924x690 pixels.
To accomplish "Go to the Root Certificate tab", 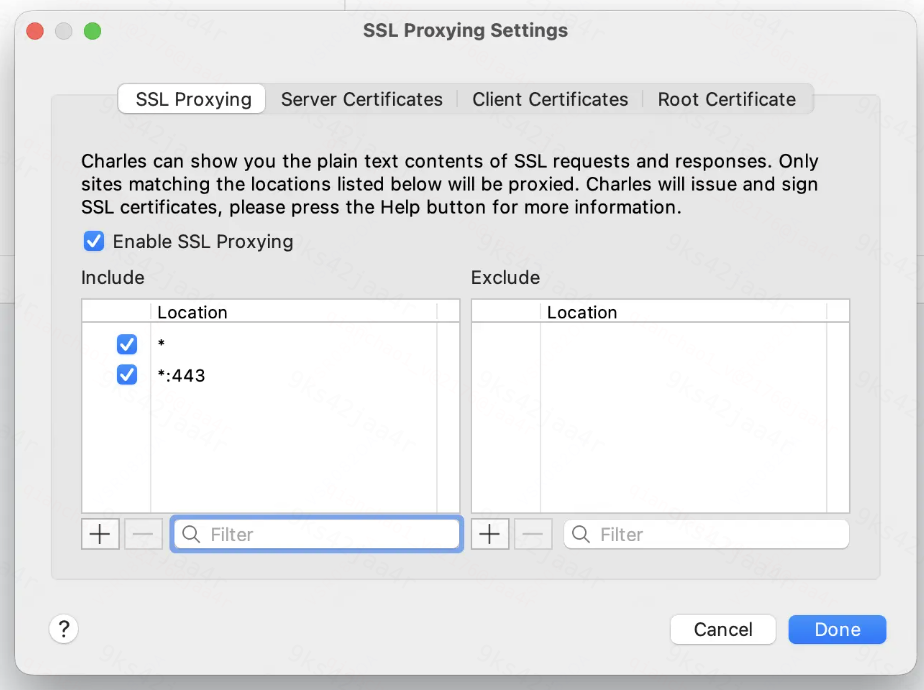I will click(x=727, y=99).
